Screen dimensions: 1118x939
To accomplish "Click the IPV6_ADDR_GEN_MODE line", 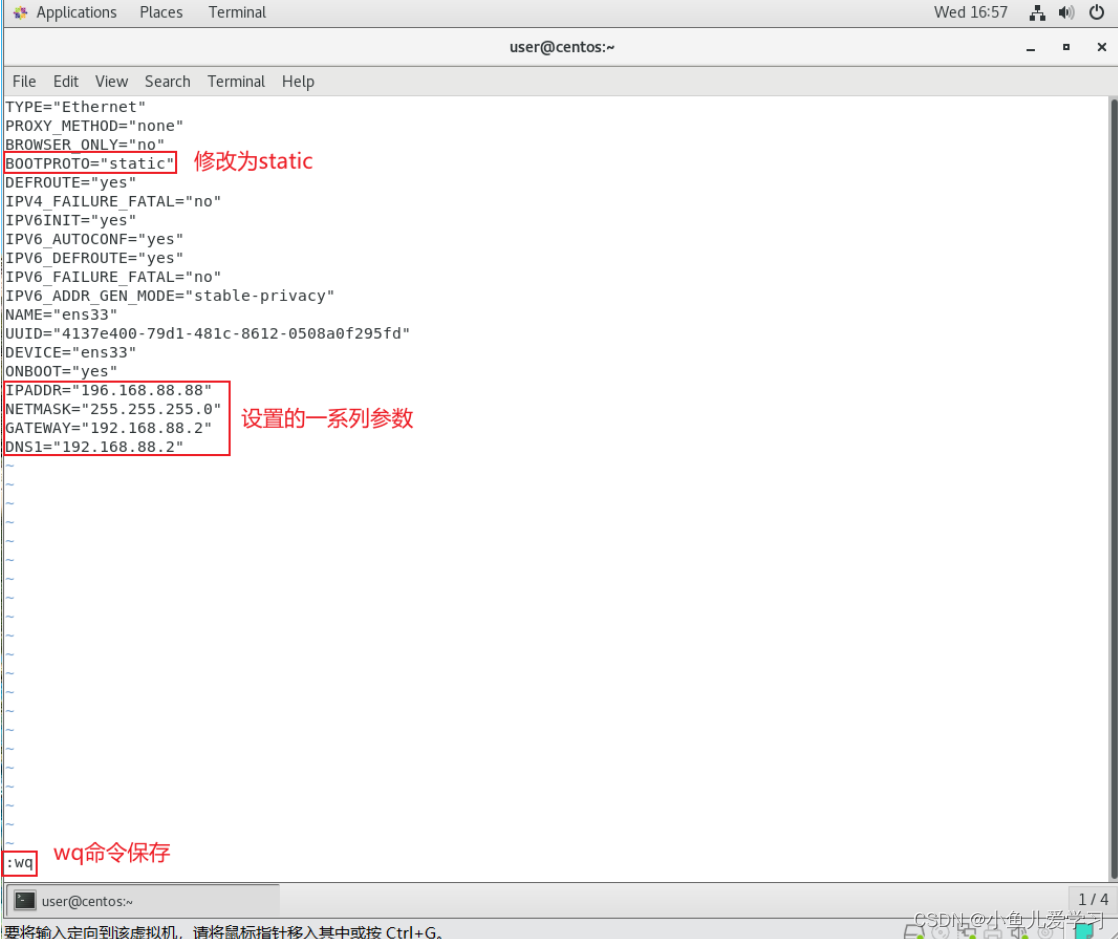I will click(x=170, y=296).
